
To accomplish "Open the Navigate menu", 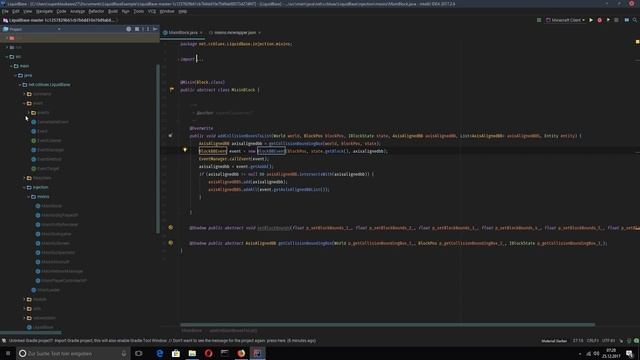I will point(44,11).
